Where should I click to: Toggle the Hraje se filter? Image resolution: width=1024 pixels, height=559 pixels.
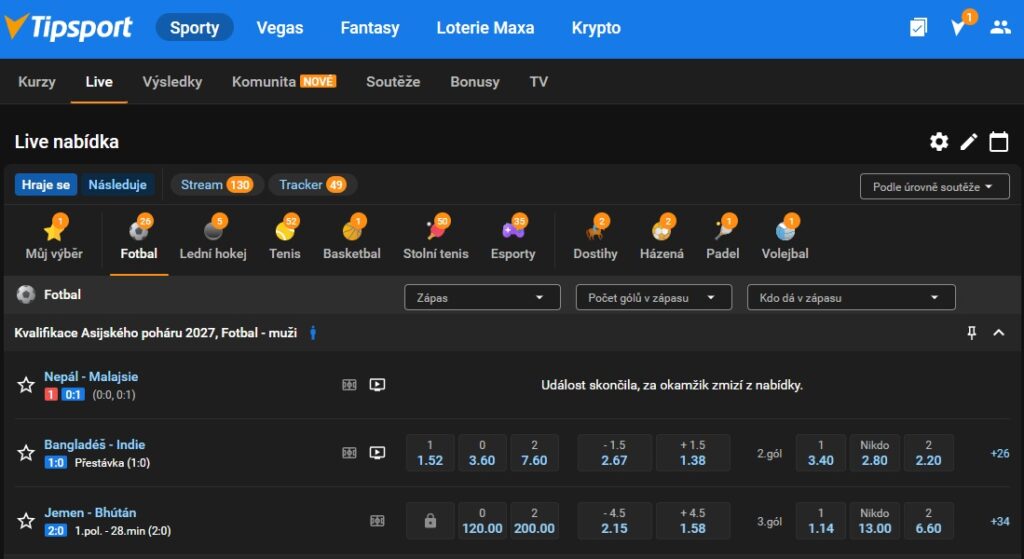pyautogui.click(x=46, y=185)
